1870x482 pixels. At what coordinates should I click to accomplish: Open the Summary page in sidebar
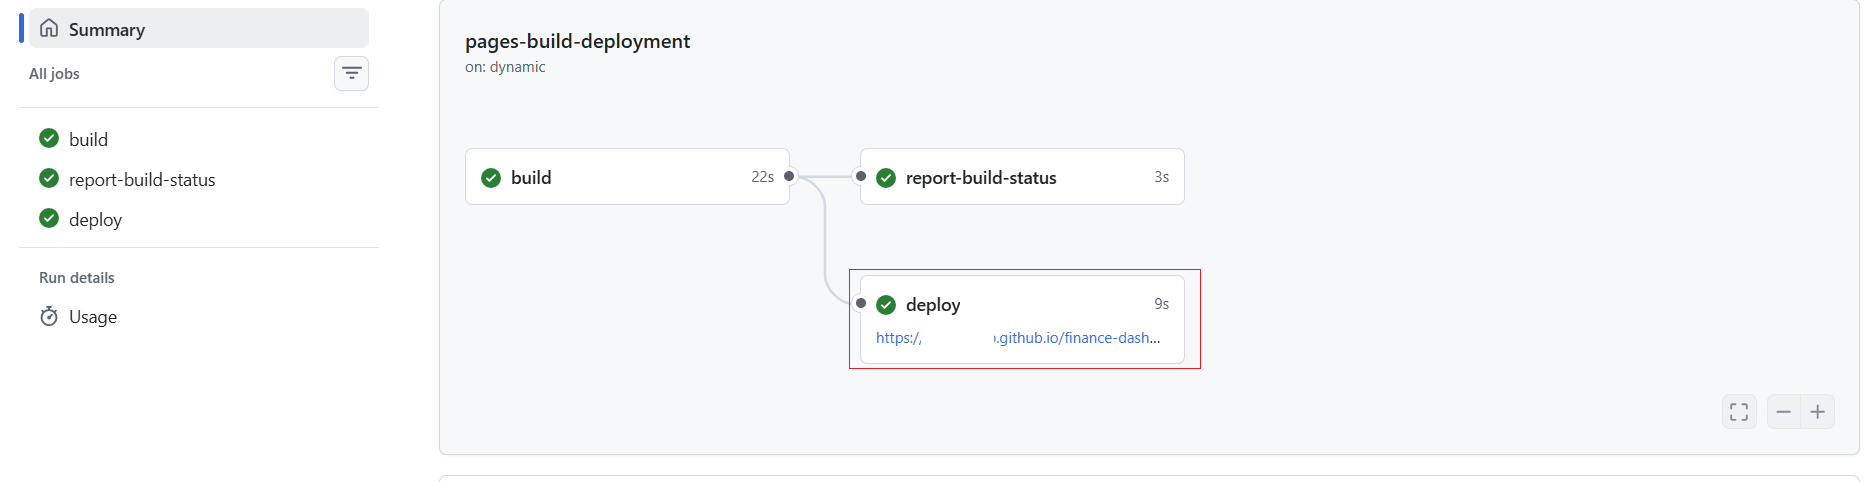[199, 29]
